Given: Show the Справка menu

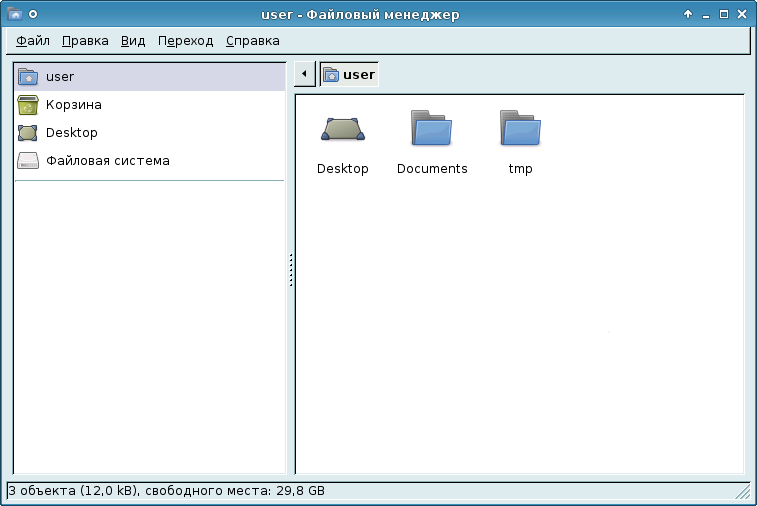Looking at the screenshot, I should [253, 41].
